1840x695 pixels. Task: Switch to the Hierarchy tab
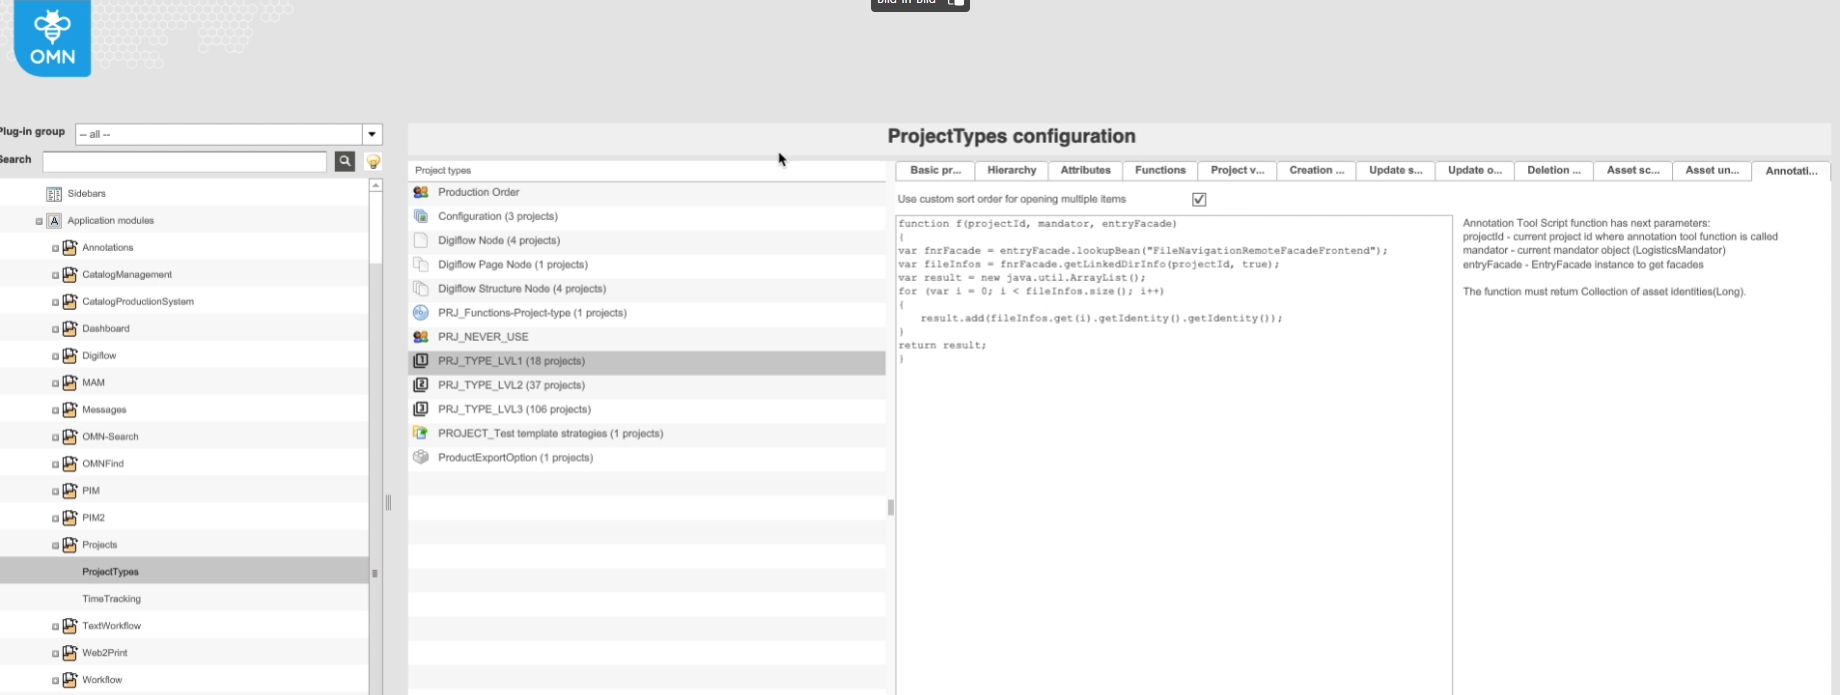tap(1011, 171)
